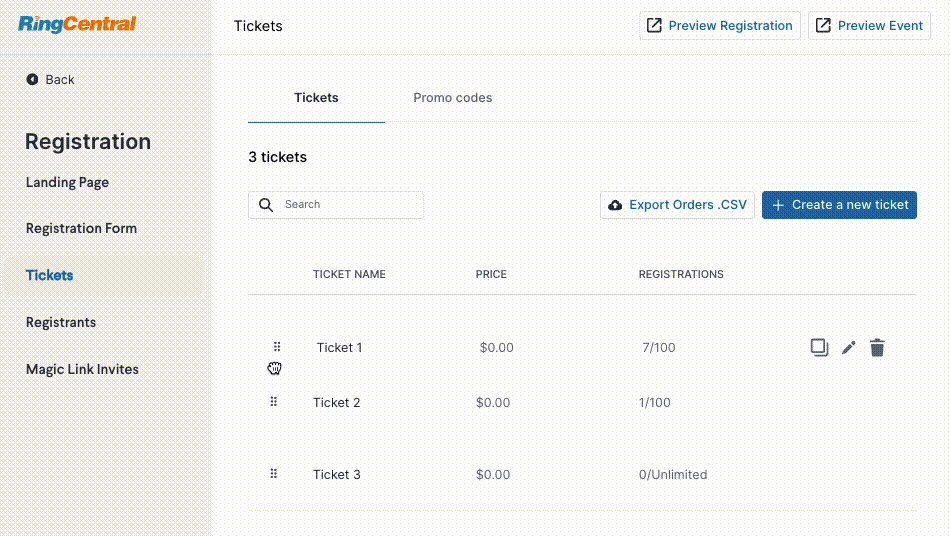Focus the ticket Search field
Viewport: 950px width, 536px height.
336,205
